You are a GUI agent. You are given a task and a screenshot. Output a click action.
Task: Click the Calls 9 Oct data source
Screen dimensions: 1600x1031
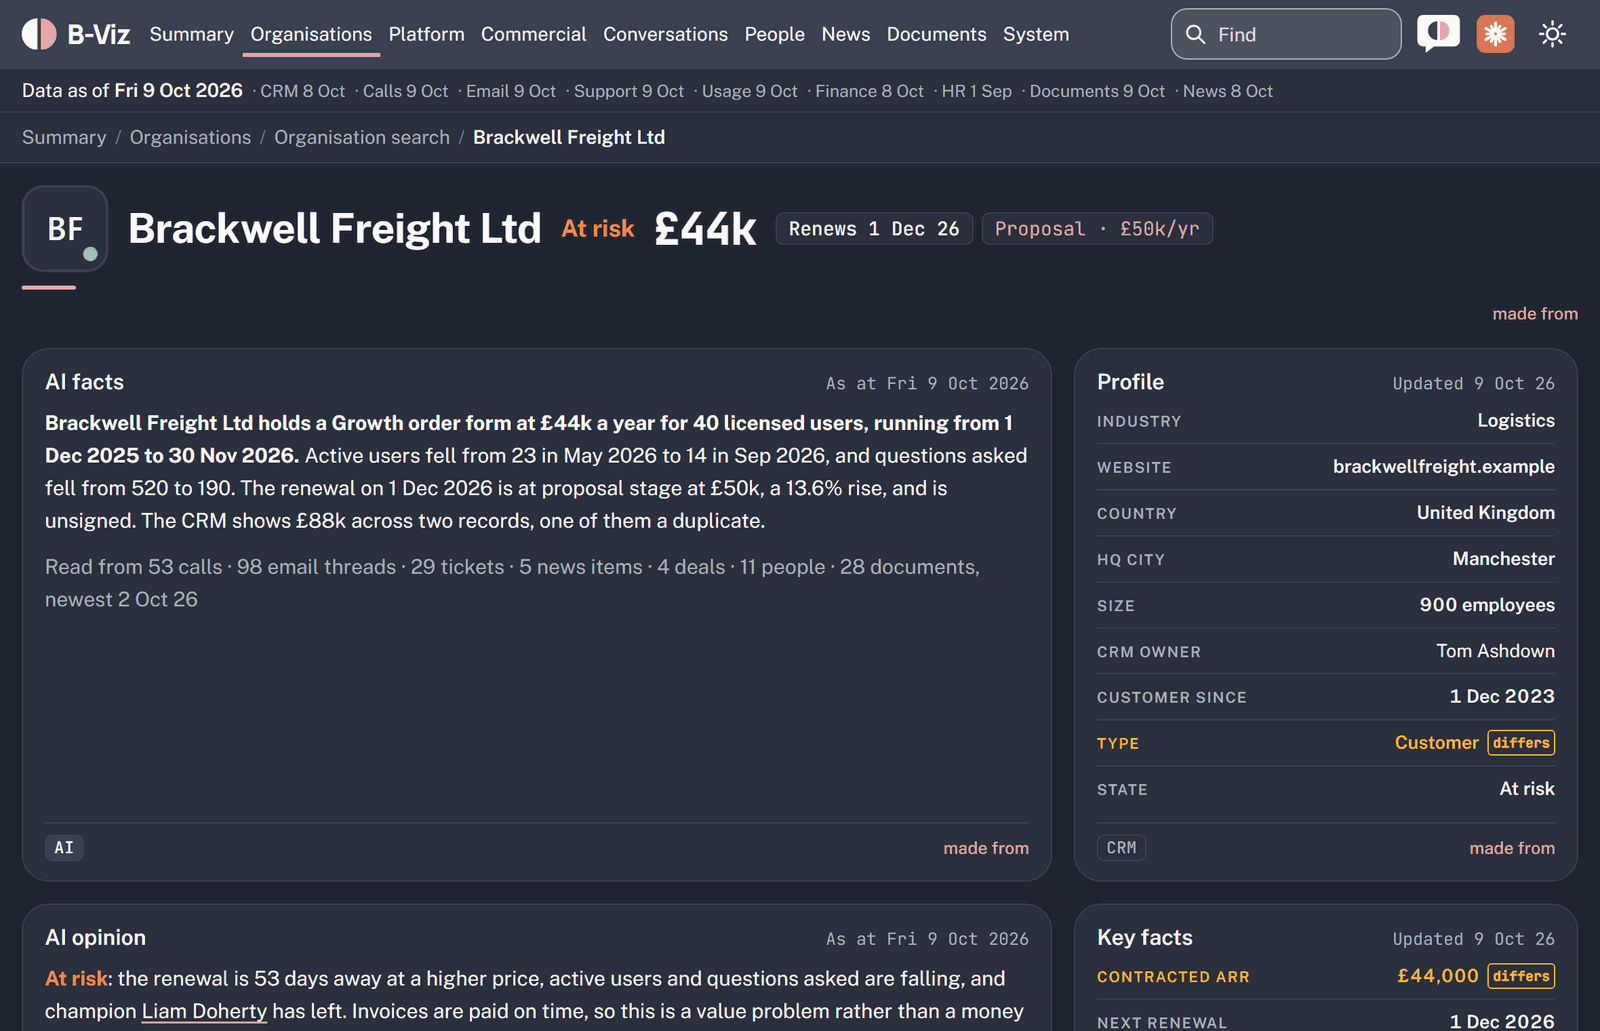[405, 91]
